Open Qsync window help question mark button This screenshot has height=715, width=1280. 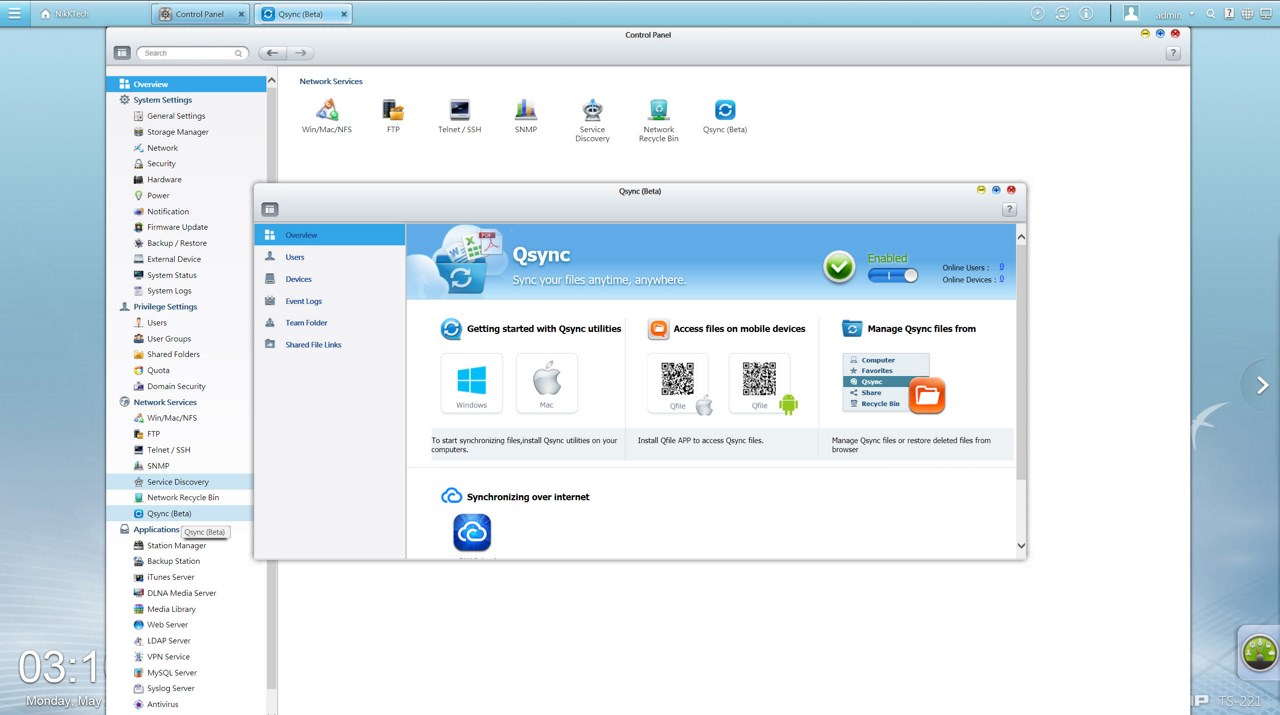pos(1009,210)
